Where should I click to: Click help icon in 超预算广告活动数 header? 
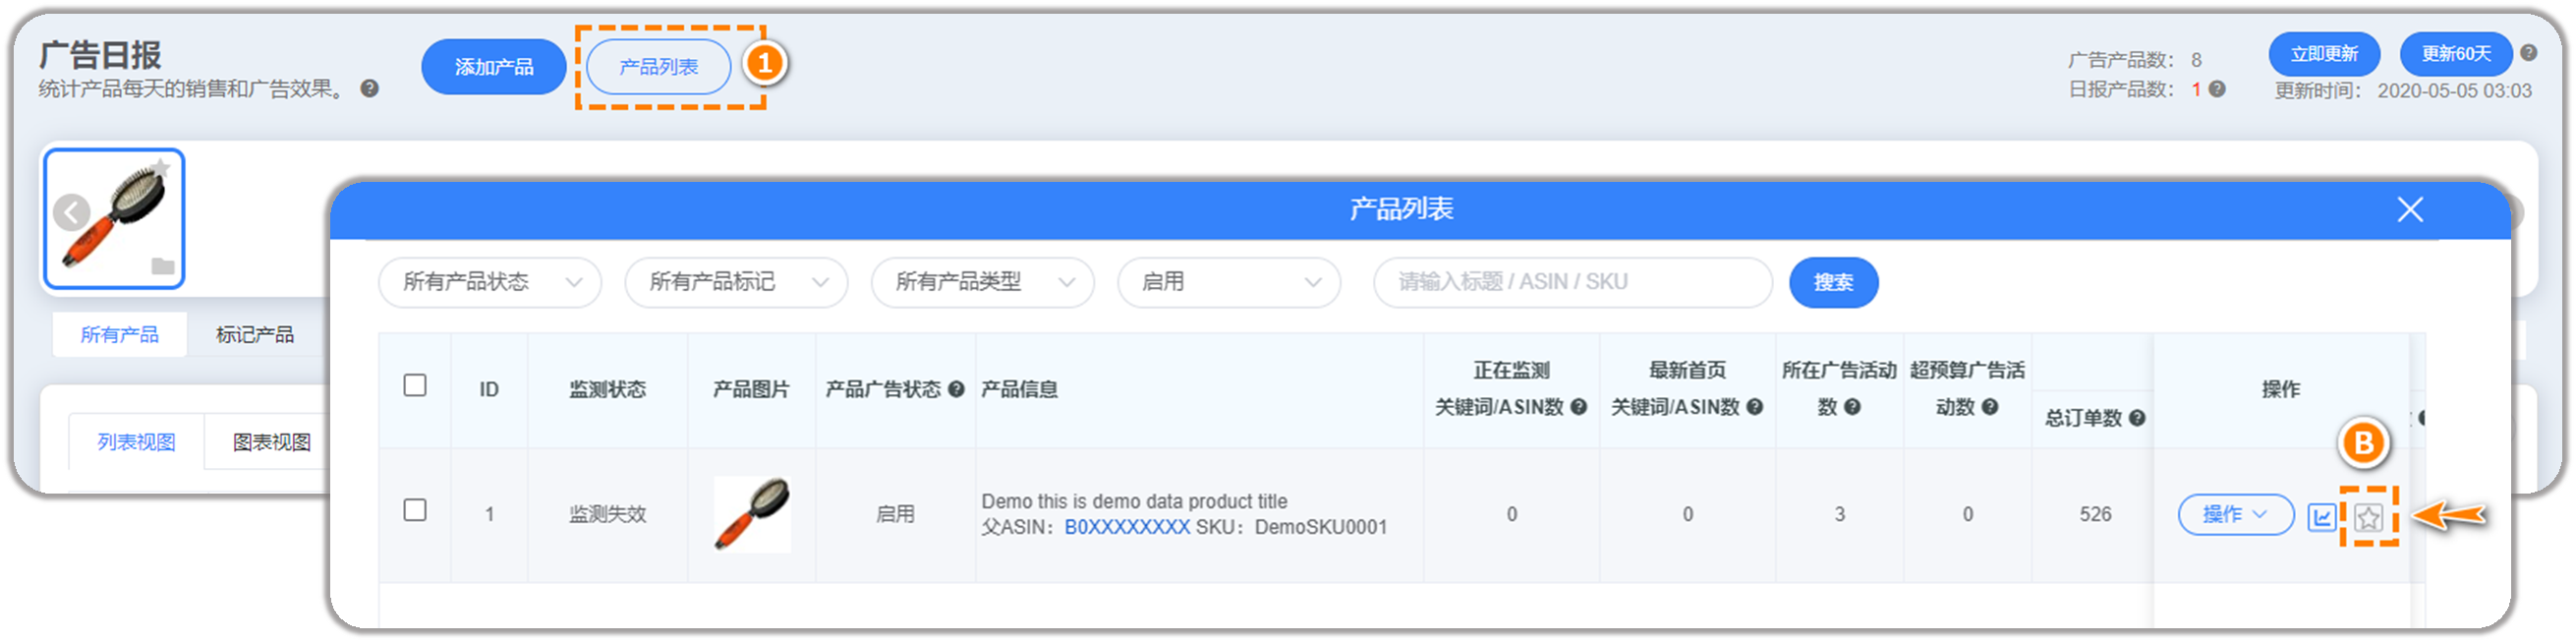point(1990,407)
